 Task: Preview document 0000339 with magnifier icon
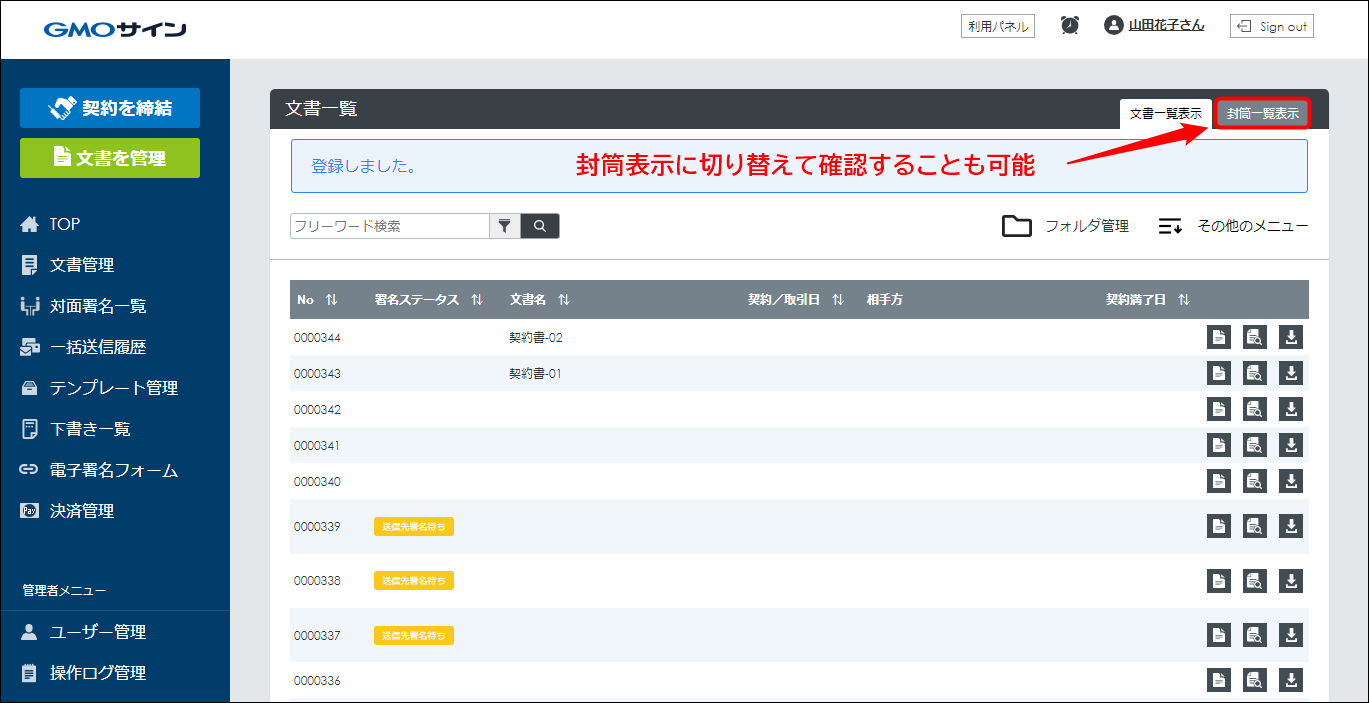click(x=1254, y=526)
